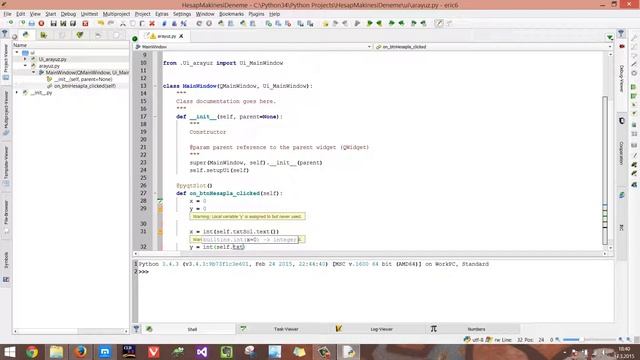Click the red stop/close file toolbar icon
640x360 pixels.
[41, 23]
